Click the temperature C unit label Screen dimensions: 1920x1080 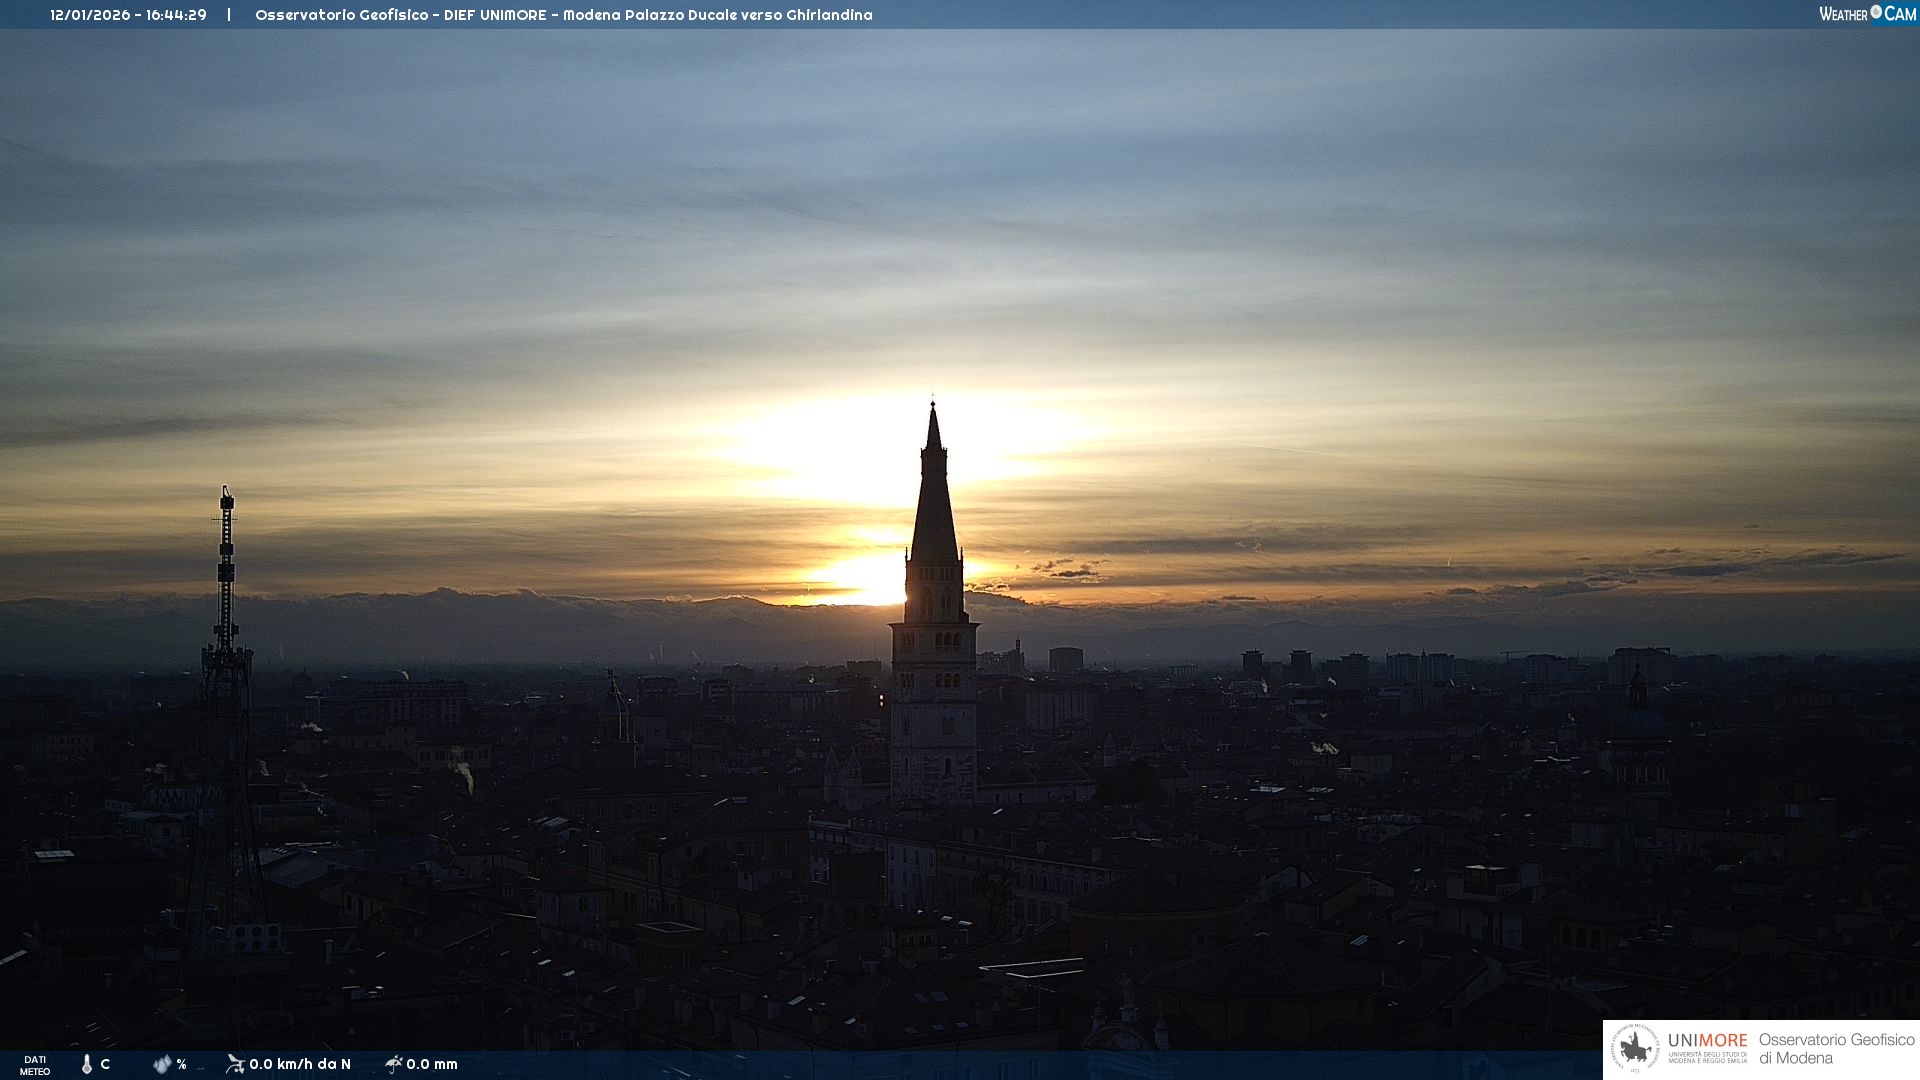pyautogui.click(x=105, y=1064)
